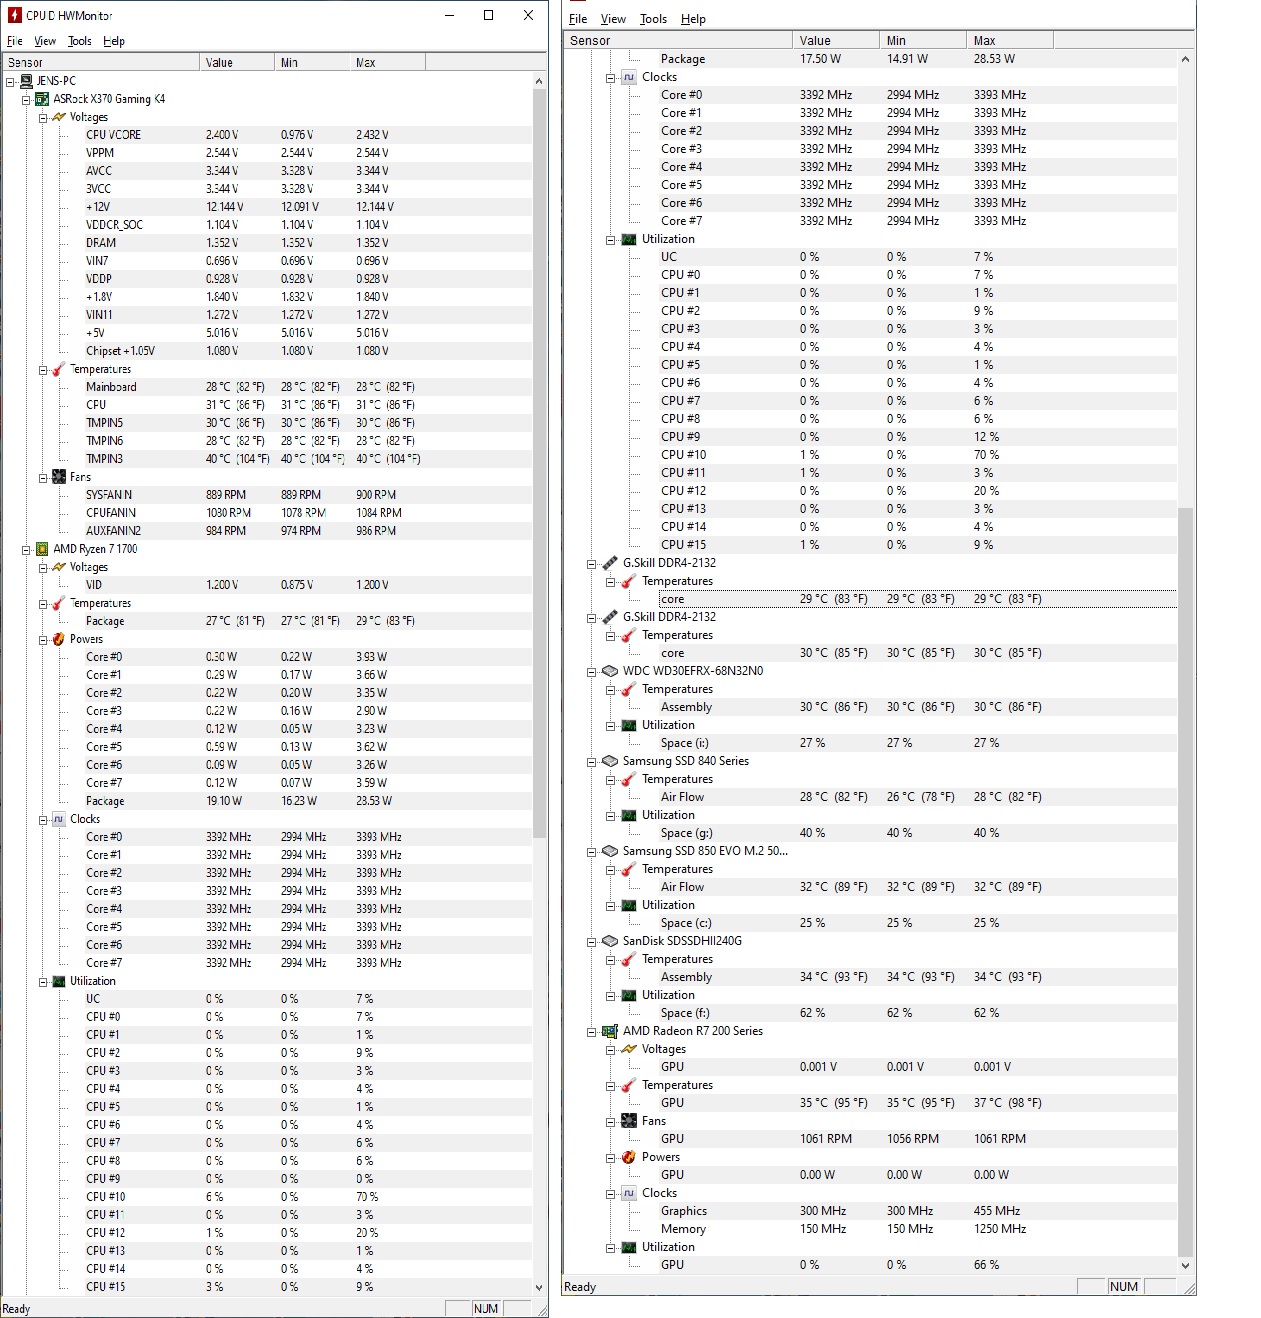Click the Powers icon under AMD Radeon R7

[x=629, y=1157]
